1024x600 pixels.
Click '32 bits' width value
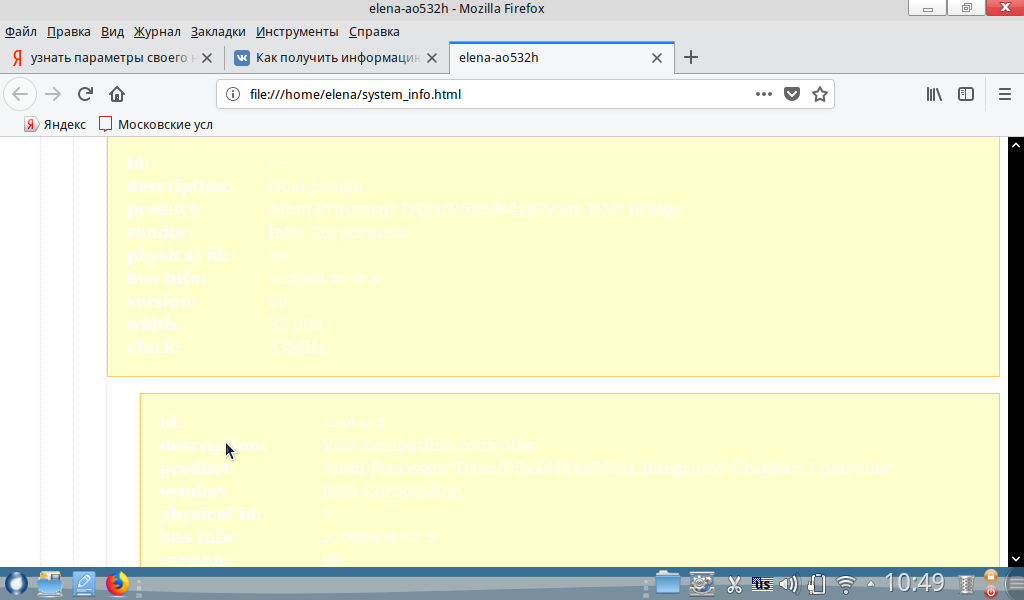point(295,324)
